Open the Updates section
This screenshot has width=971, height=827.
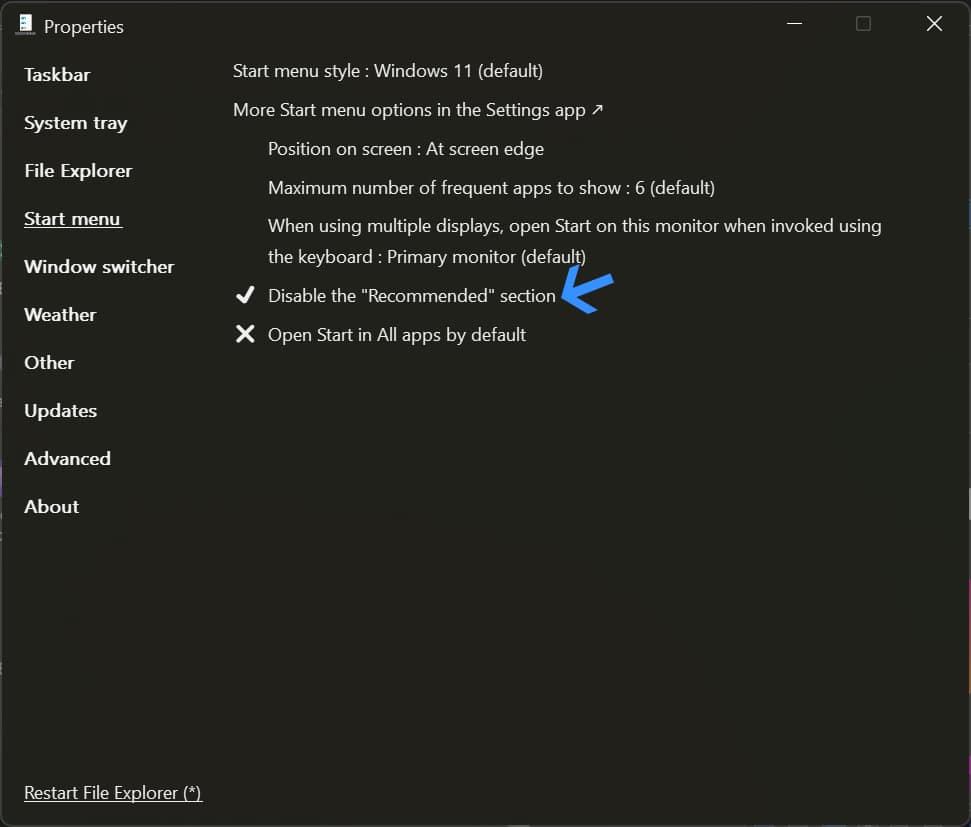click(60, 410)
